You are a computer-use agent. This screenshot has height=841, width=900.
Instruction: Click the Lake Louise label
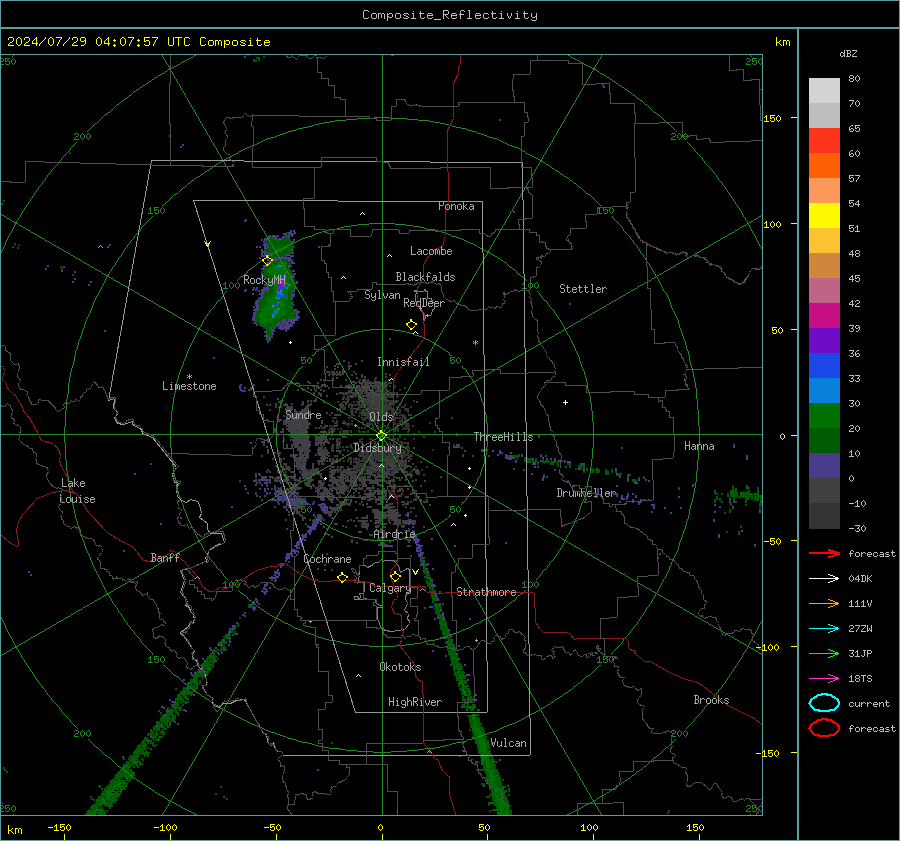pos(77,491)
